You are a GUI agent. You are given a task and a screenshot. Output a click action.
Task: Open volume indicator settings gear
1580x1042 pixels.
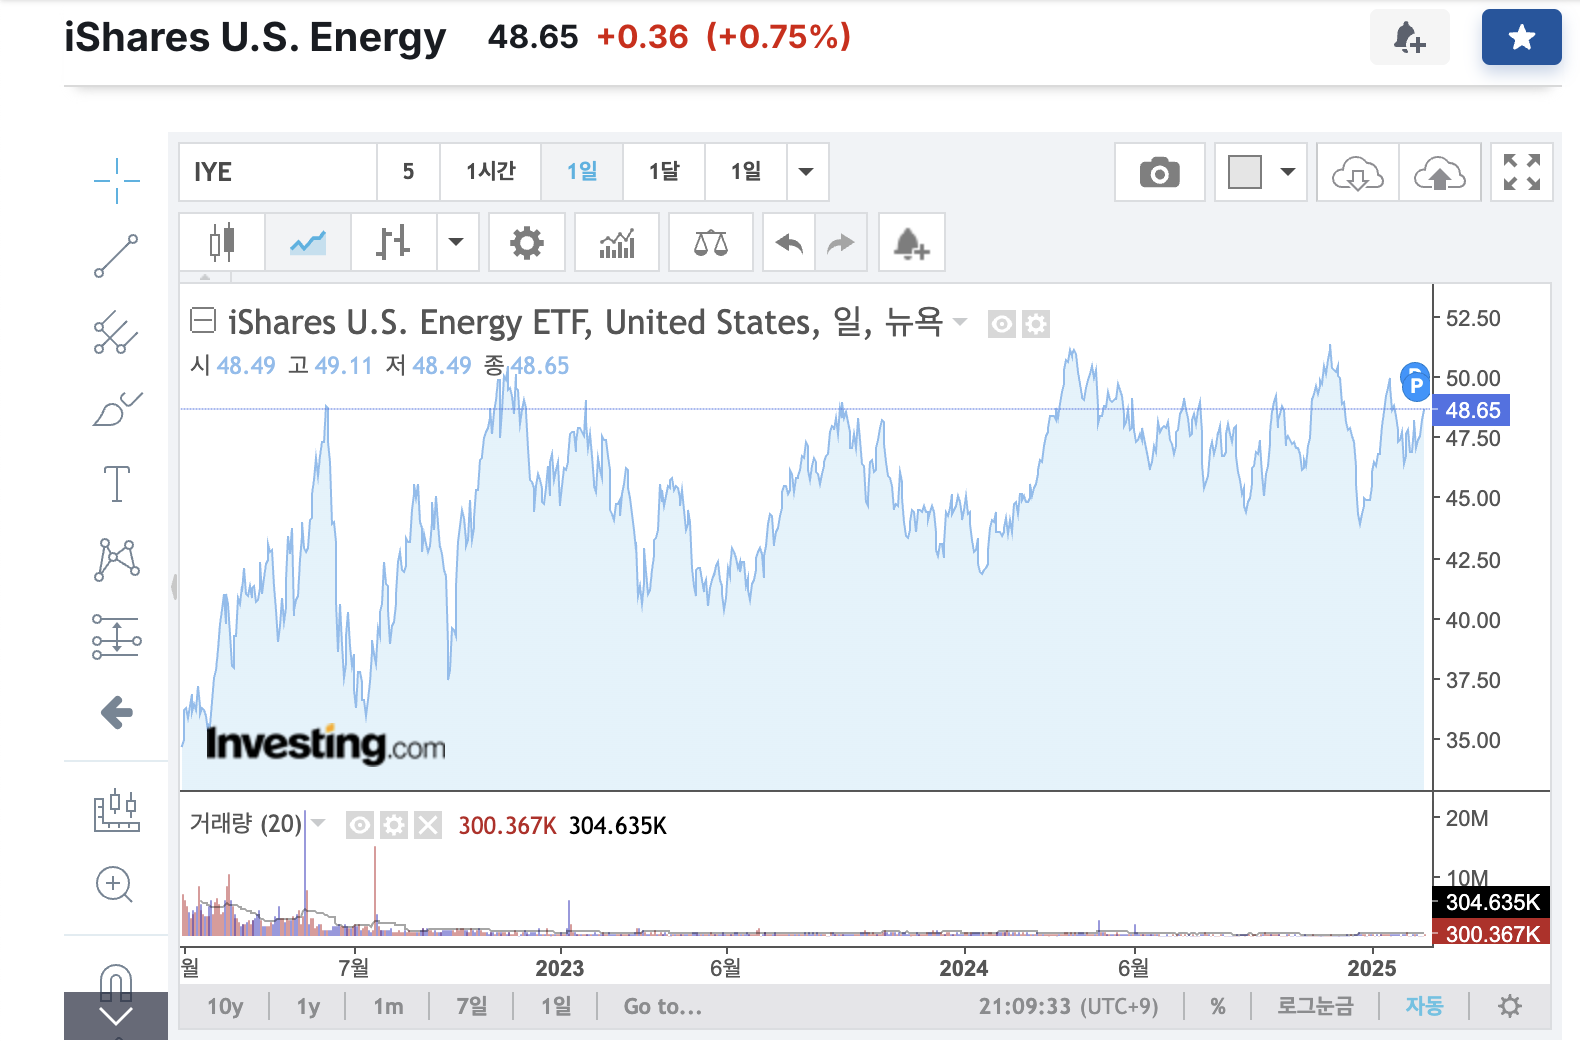394,825
